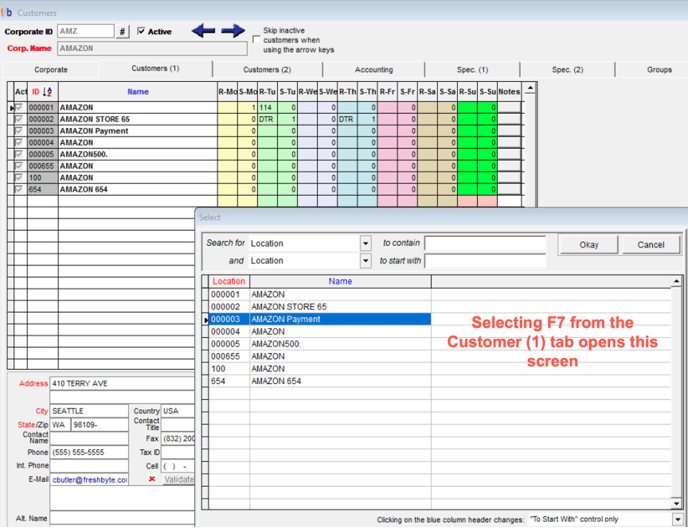Image resolution: width=688 pixels, height=528 pixels.
Task: Open the Groups tab
Action: coord(659,70)
